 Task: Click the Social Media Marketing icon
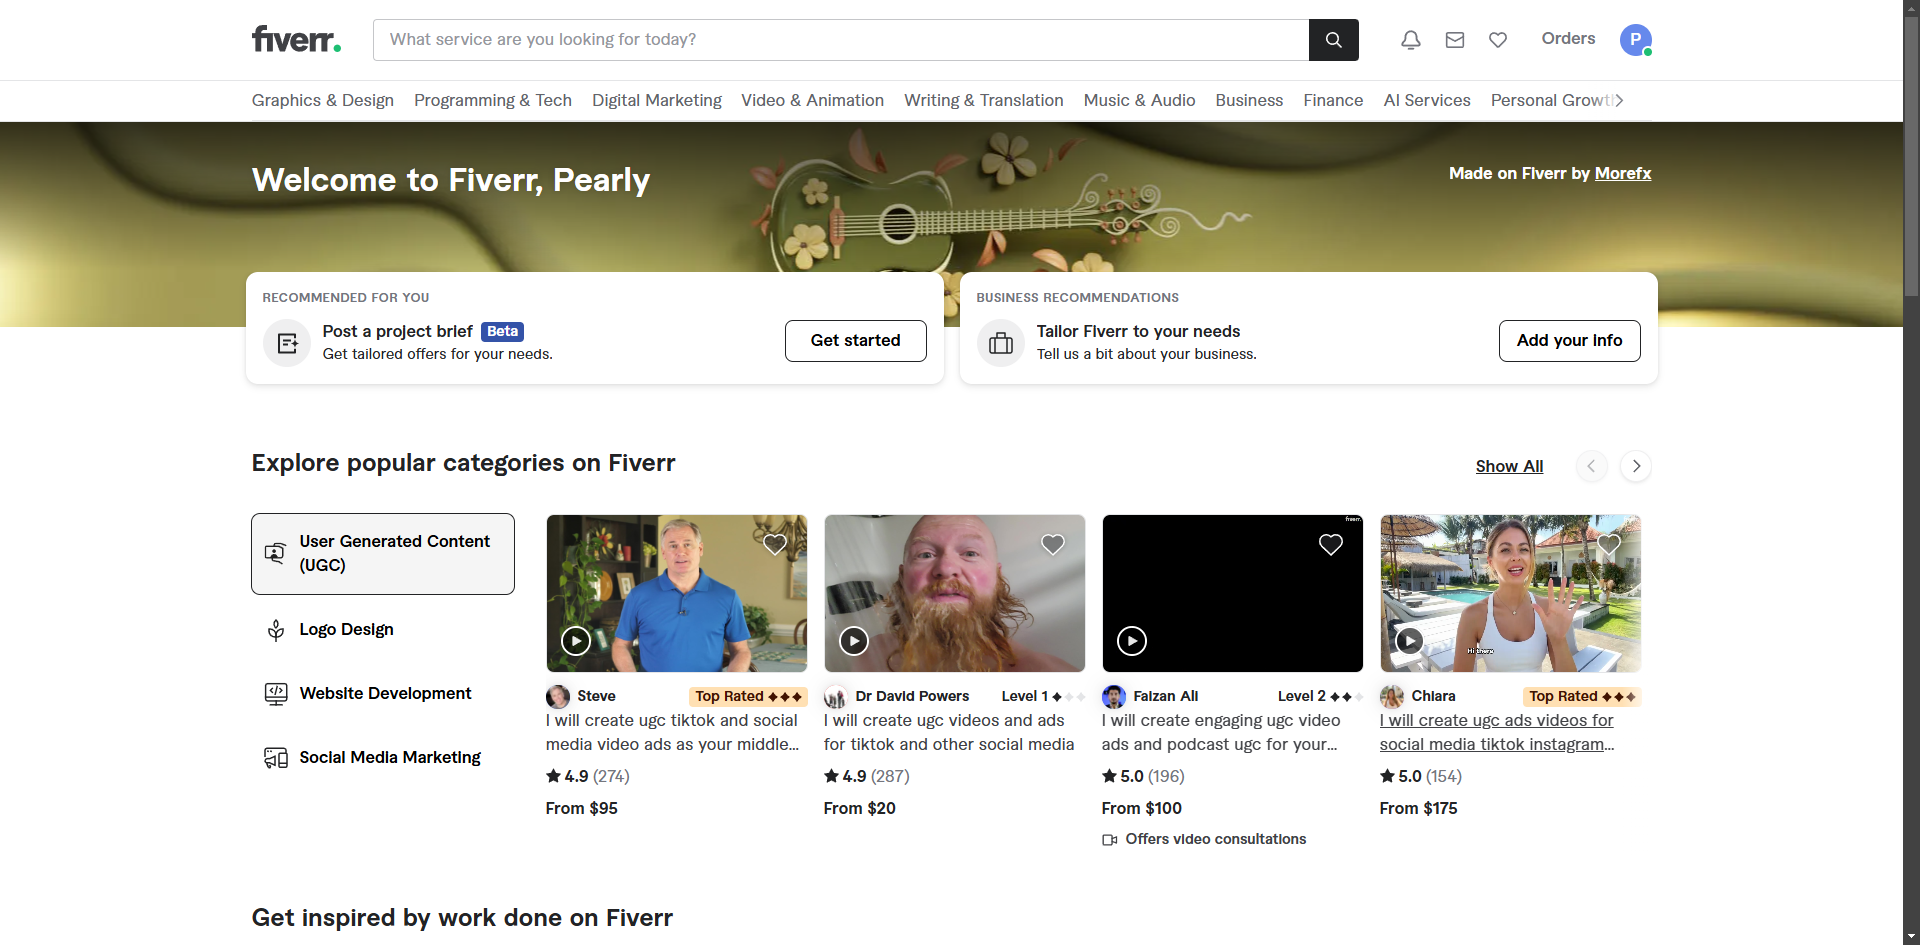tap(276, 758)
